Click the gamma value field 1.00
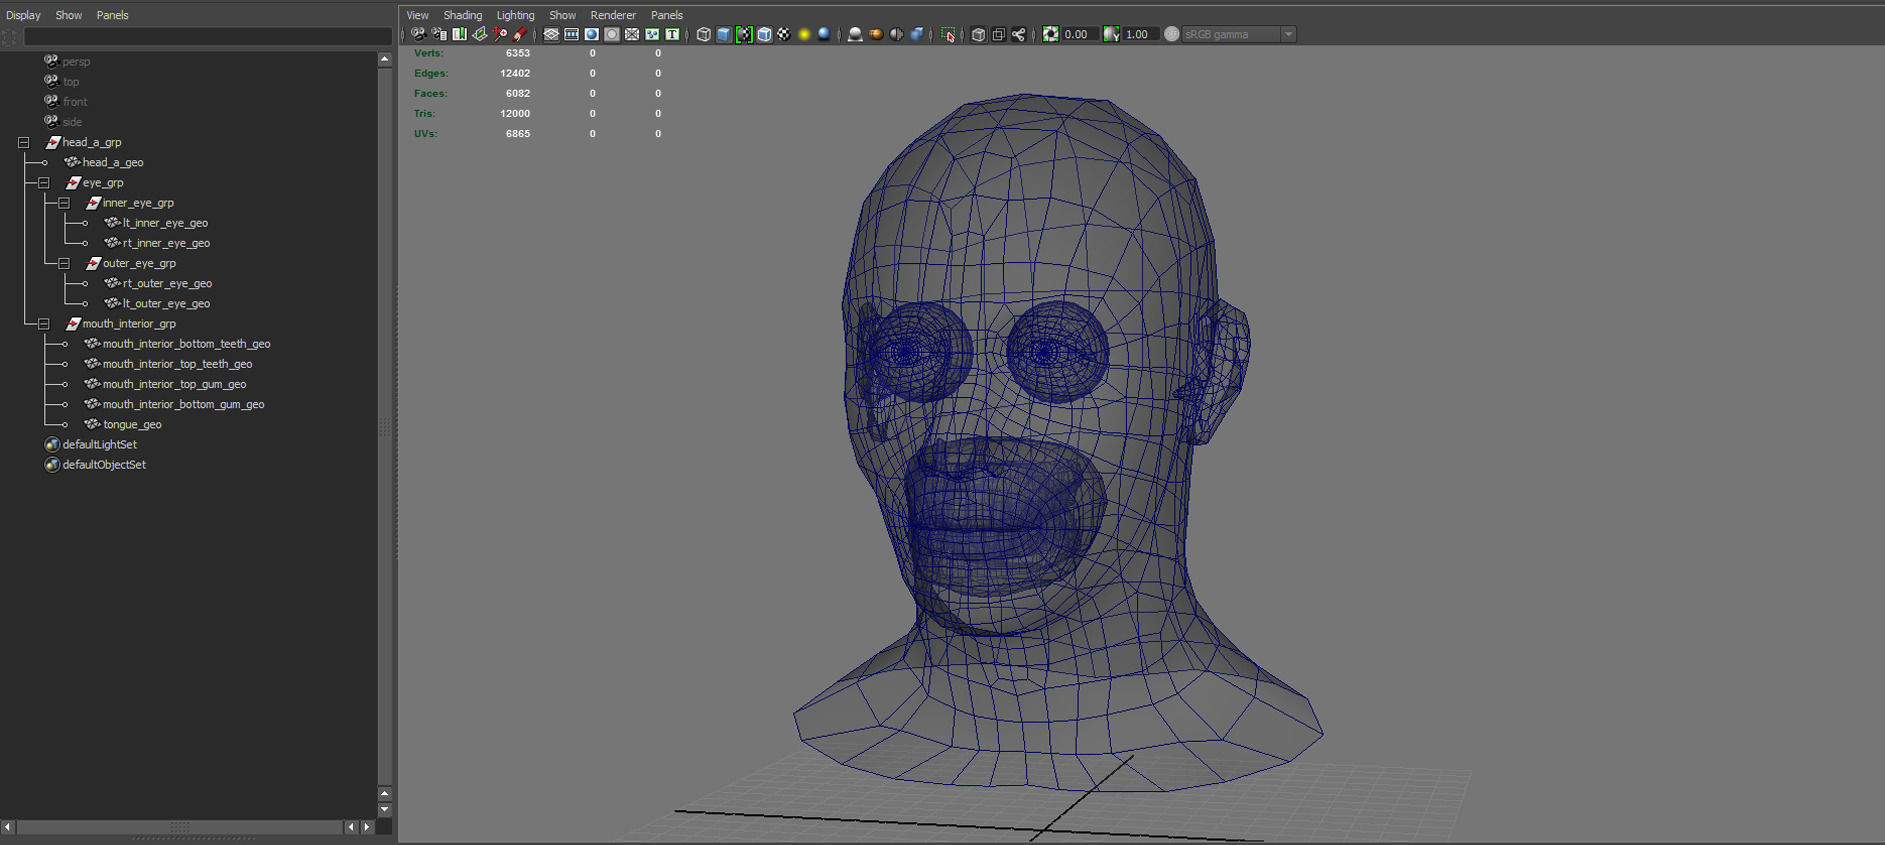Screen dimensions: 1885x845 (1140, 34)
